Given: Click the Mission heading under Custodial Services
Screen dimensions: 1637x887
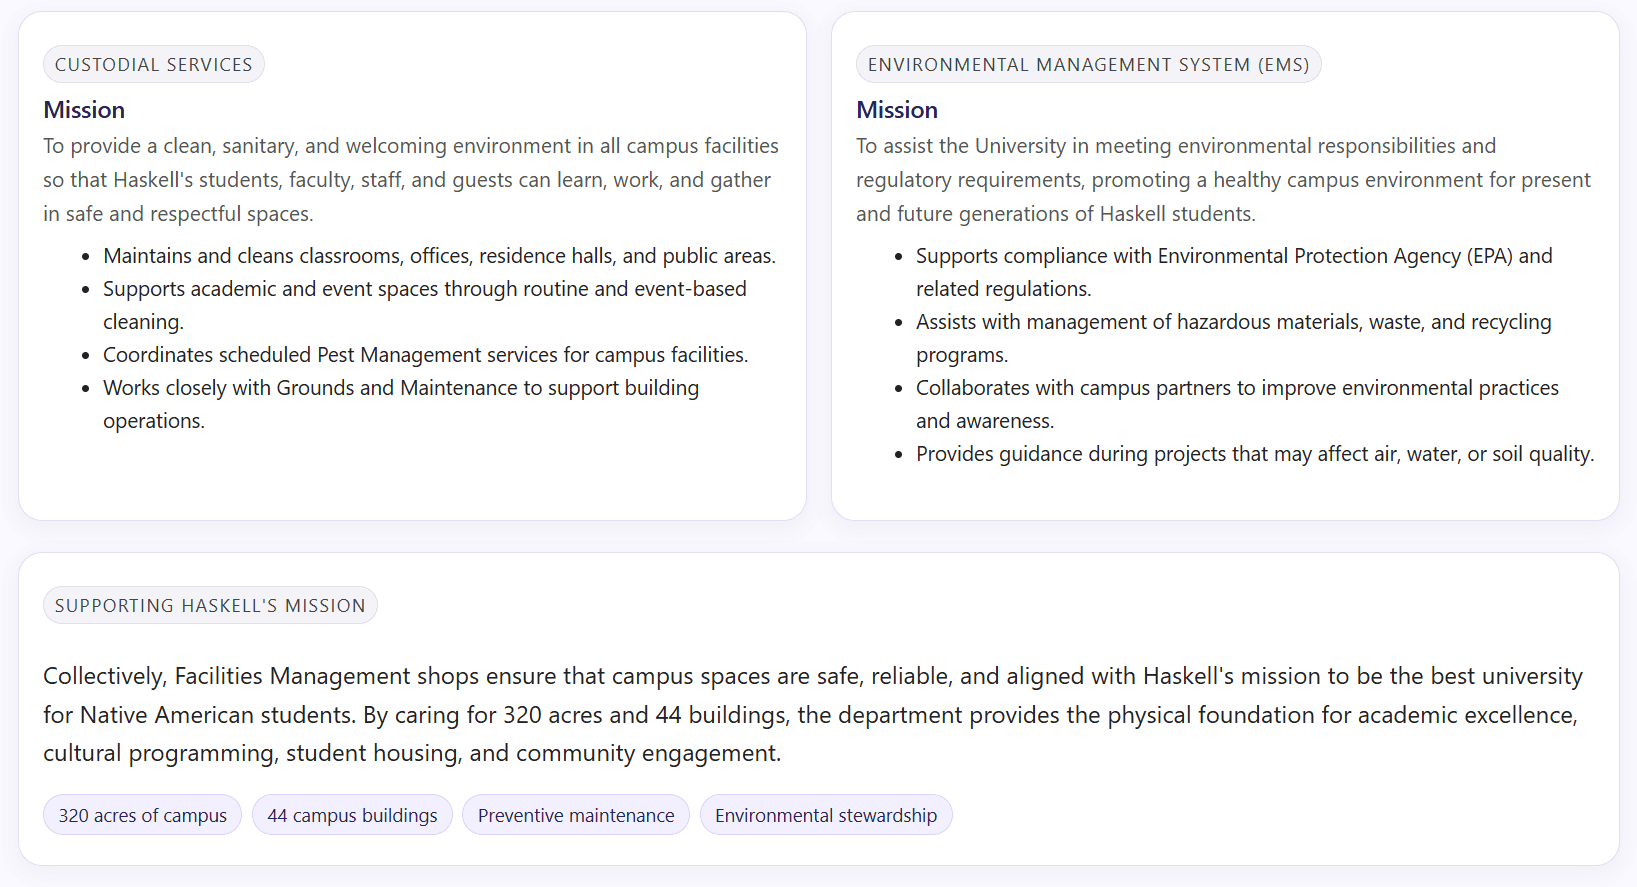Looking at the screenshot, I should click(x=84, y=110).
